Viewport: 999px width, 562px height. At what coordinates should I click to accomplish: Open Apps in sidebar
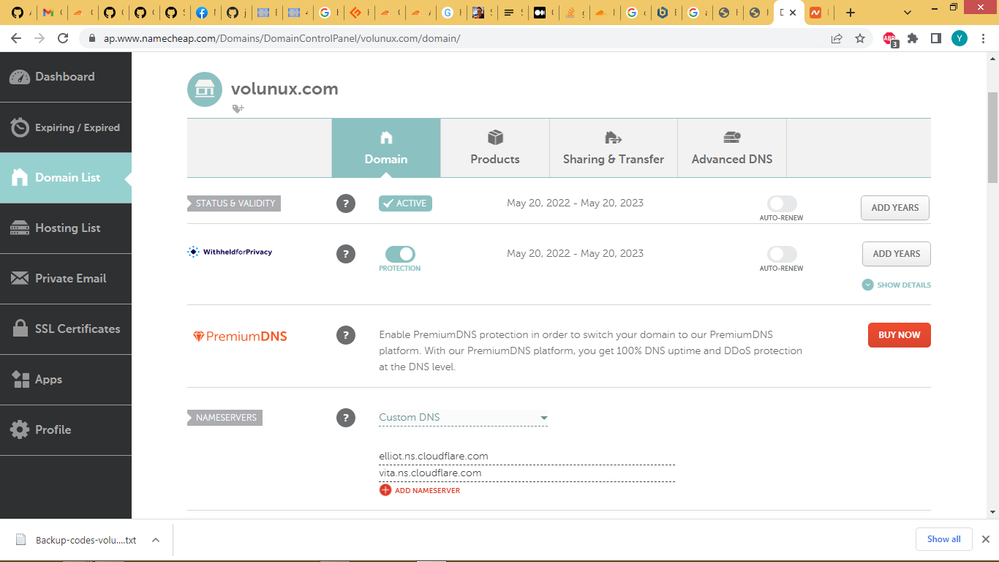pos(66,379)
